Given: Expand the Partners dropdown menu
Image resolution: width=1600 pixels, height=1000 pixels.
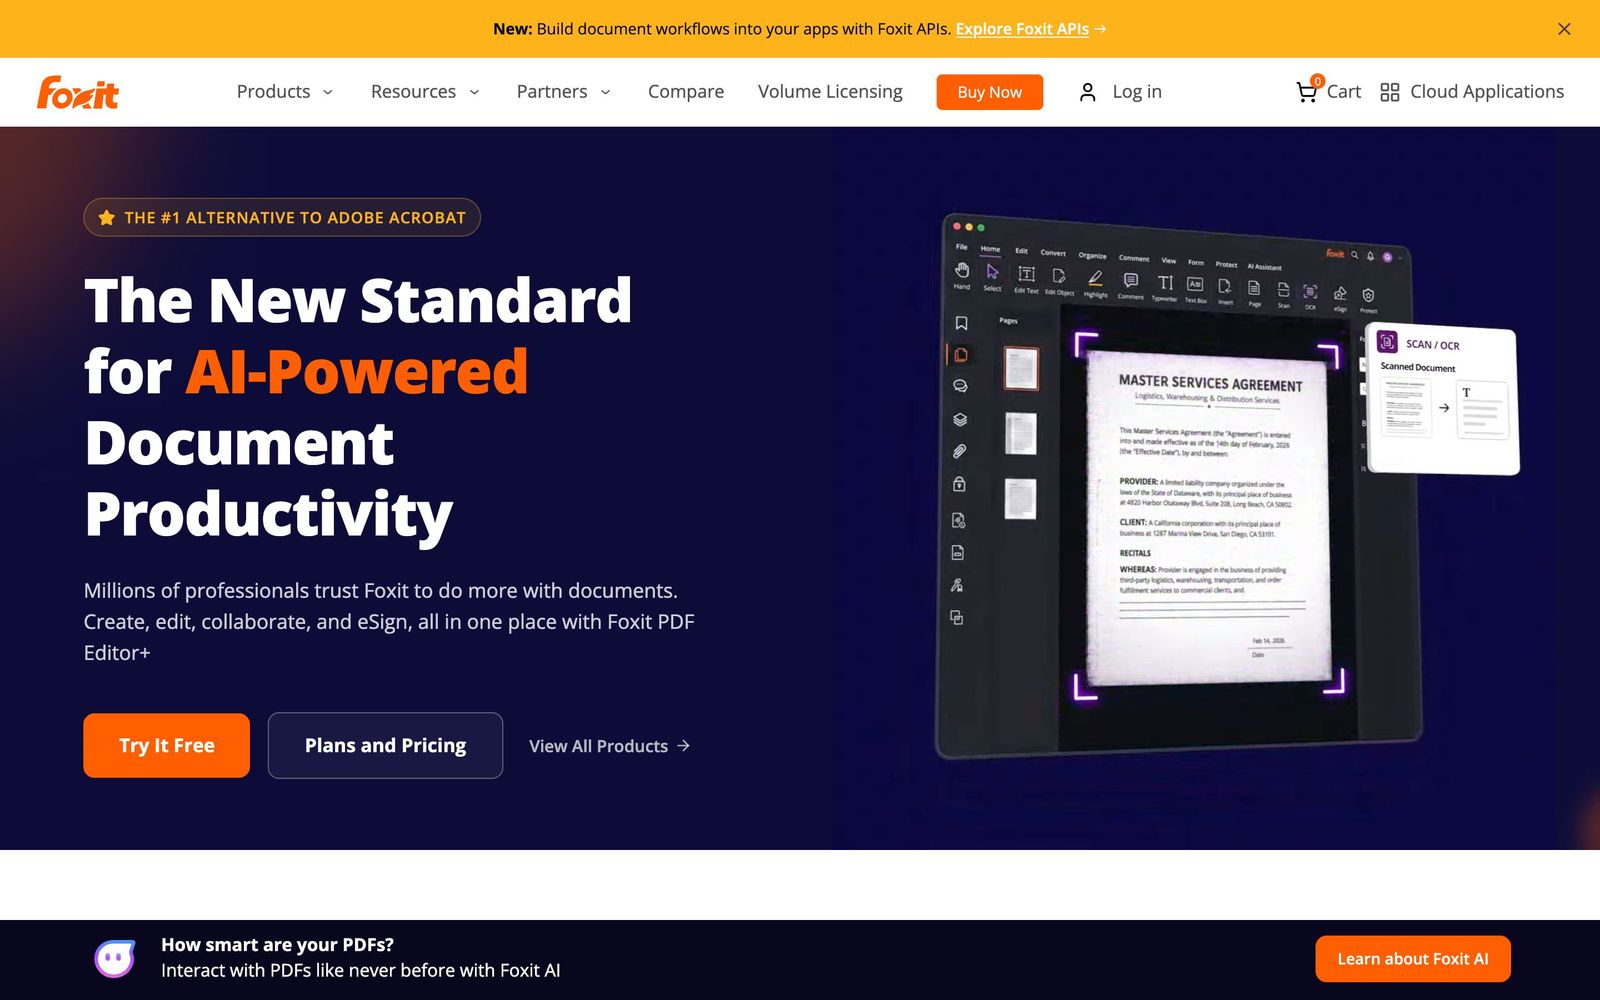Looking at the screenshot, I should click(x=563, y=92).
